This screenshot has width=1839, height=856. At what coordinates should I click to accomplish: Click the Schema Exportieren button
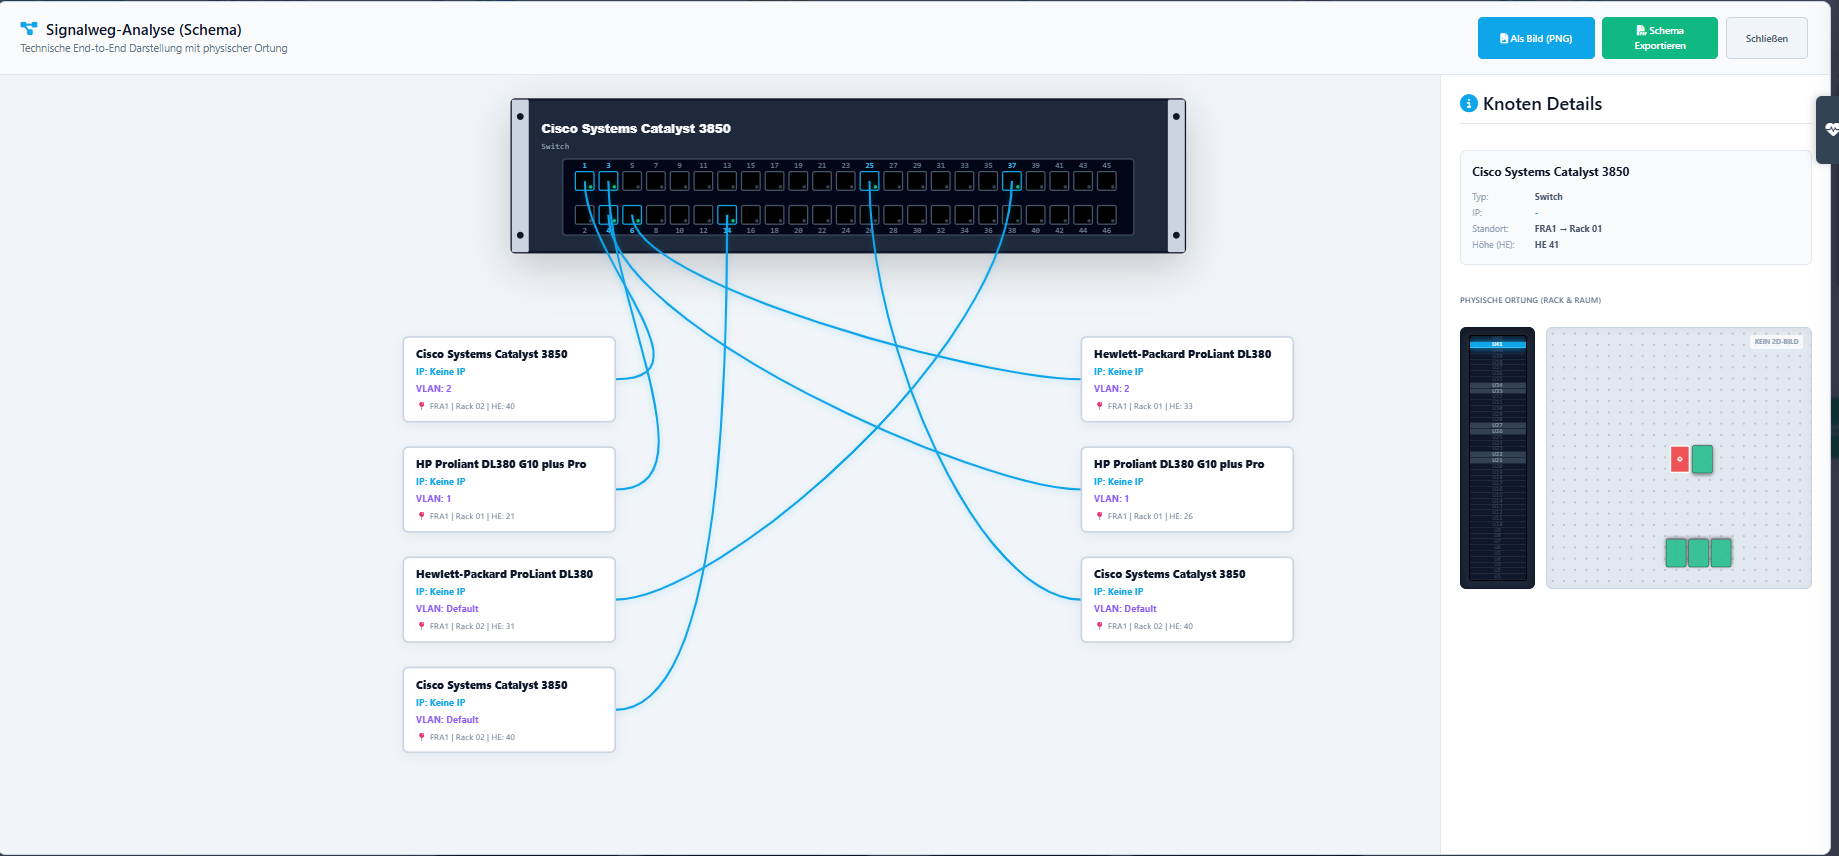1660,38
